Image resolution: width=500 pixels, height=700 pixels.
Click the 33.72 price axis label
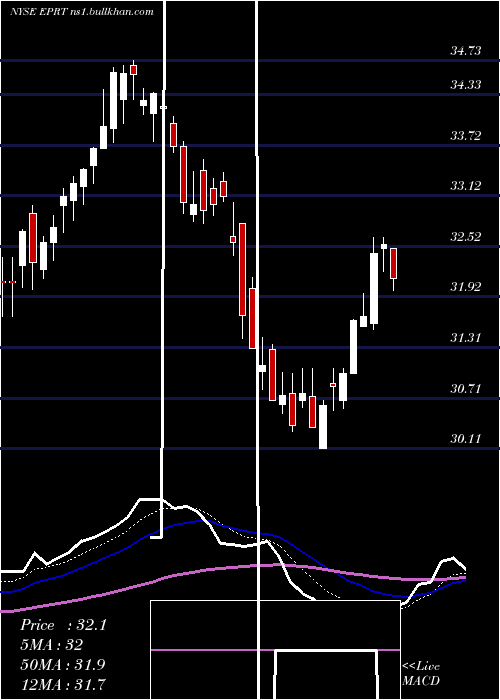[x=466, y=135]
